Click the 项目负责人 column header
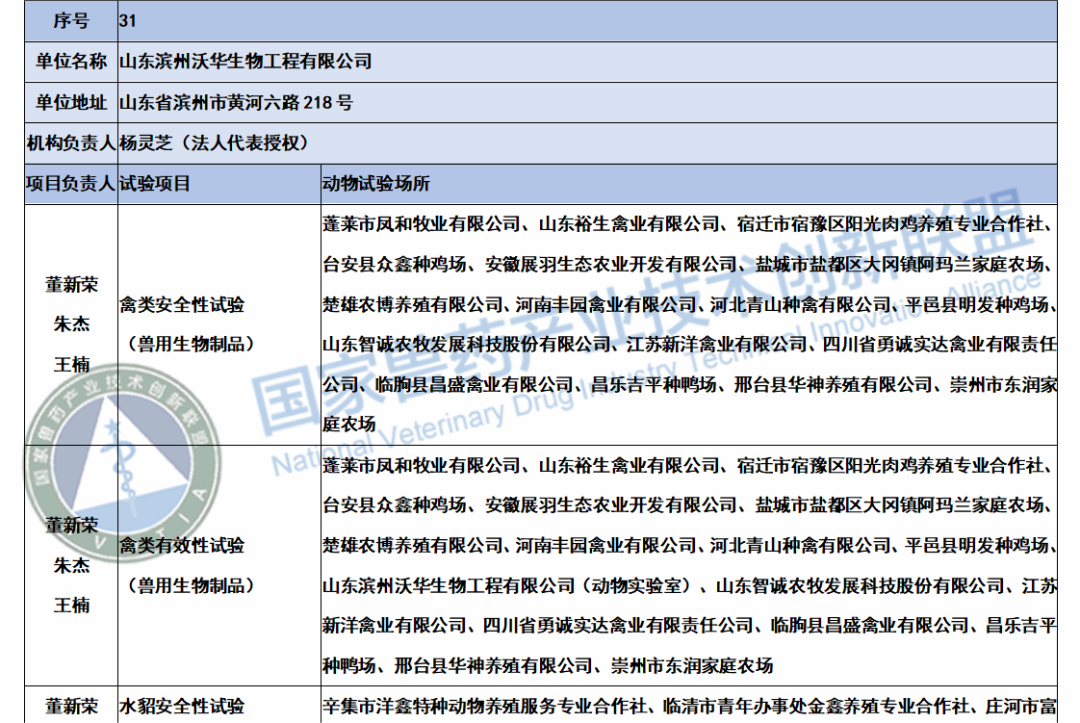The width and height of the screenshot is (1080, 723). click(x=71, y=184)
